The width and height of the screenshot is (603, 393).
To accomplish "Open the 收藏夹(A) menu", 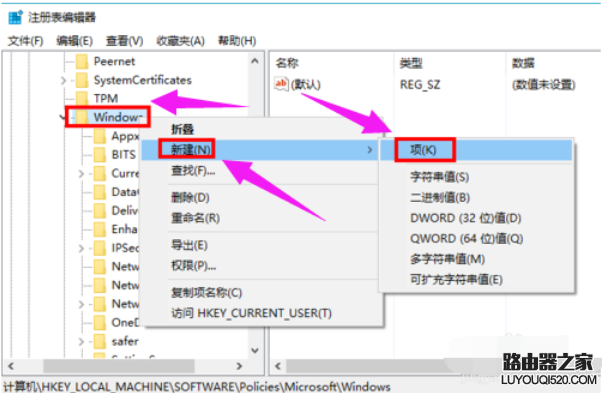I will coord(180,41).
